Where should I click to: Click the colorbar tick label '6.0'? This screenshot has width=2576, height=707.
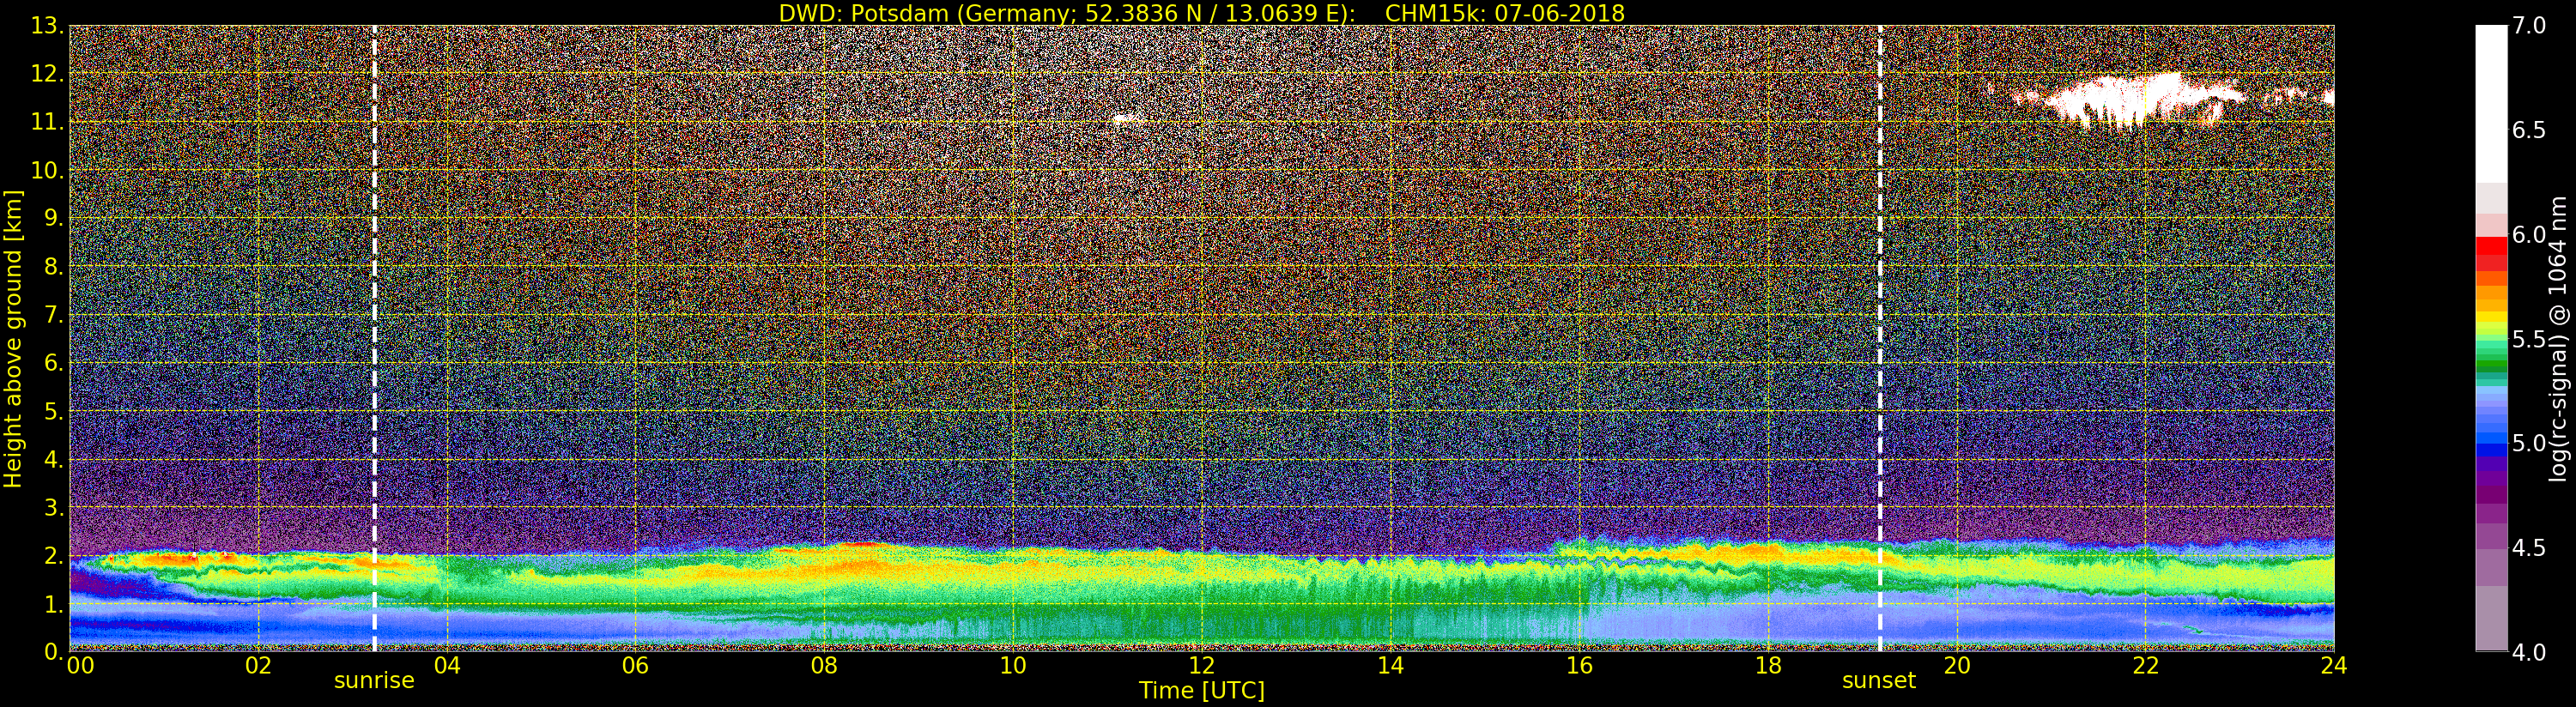tap(2529, 235)
